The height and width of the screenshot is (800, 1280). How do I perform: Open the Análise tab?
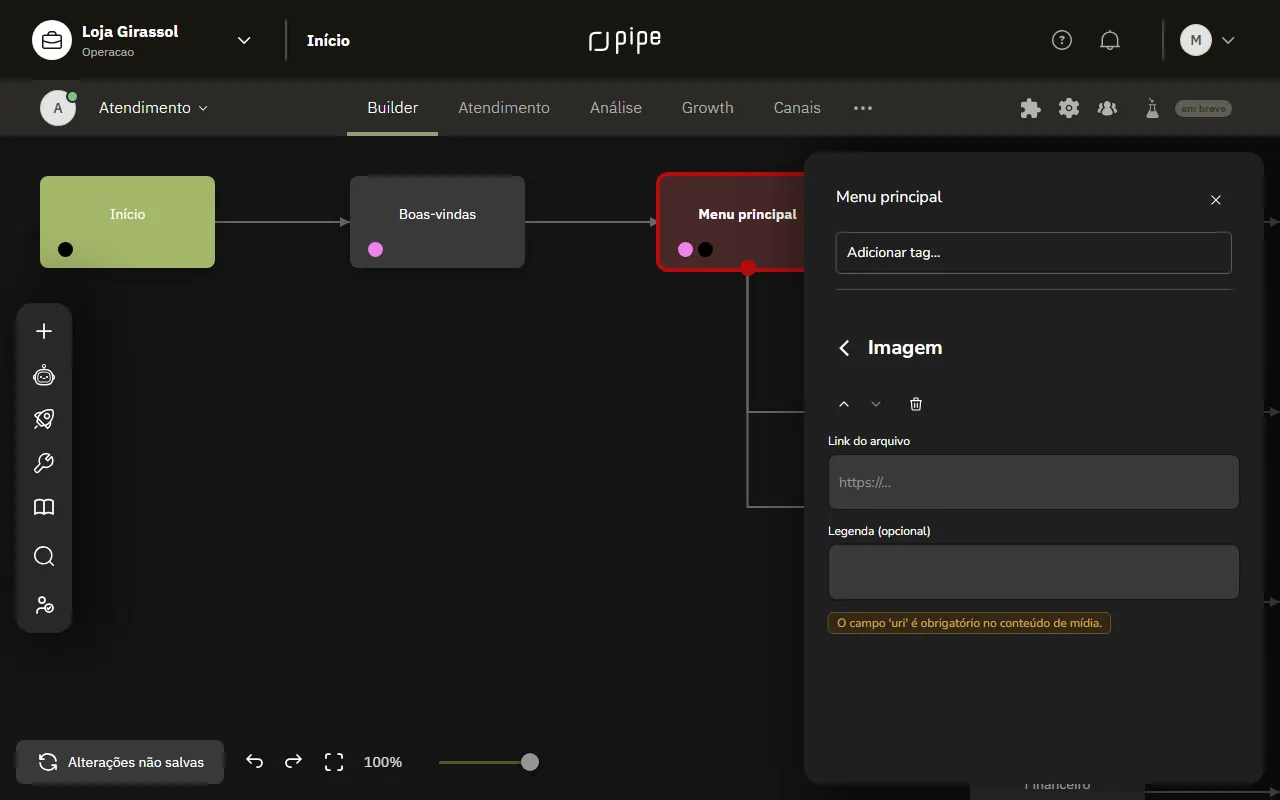[x=616, y=108]
